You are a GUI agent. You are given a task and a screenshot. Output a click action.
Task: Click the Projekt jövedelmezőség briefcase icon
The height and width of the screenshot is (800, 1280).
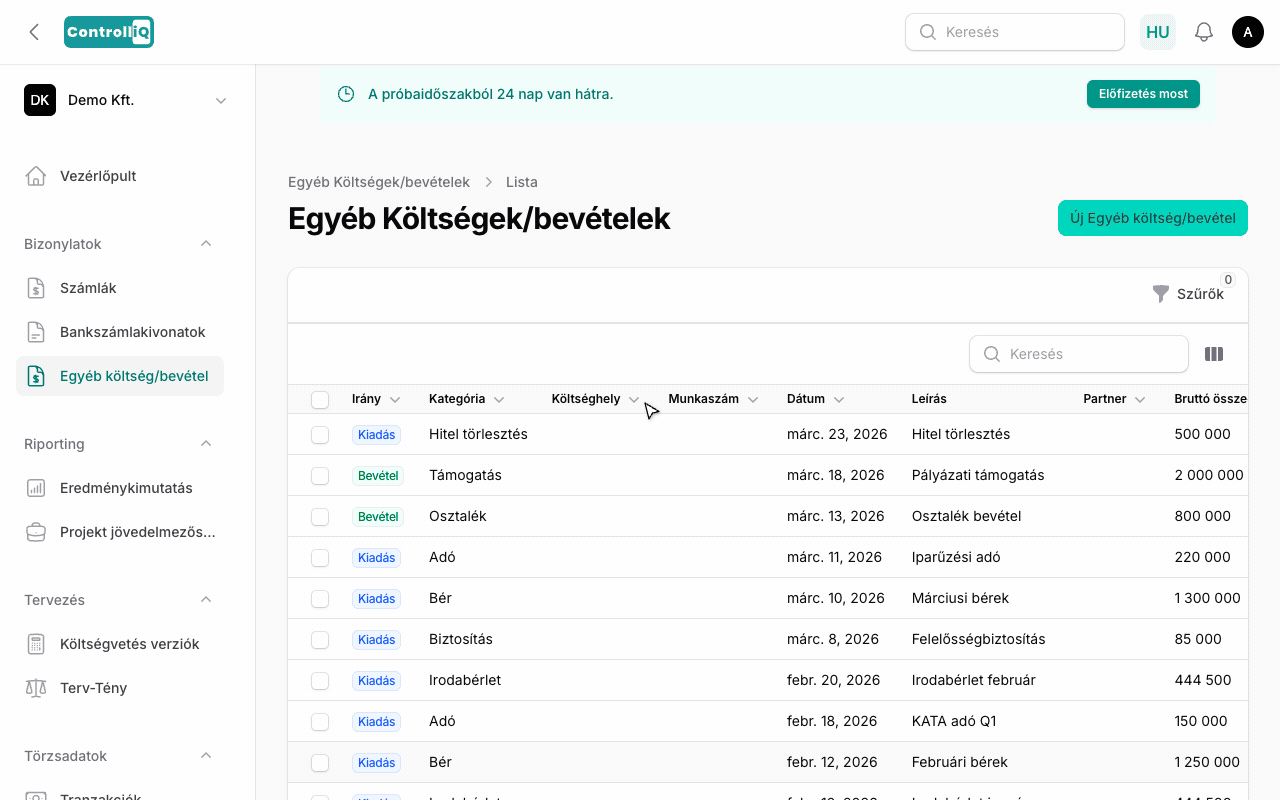(x=36, y=532)
